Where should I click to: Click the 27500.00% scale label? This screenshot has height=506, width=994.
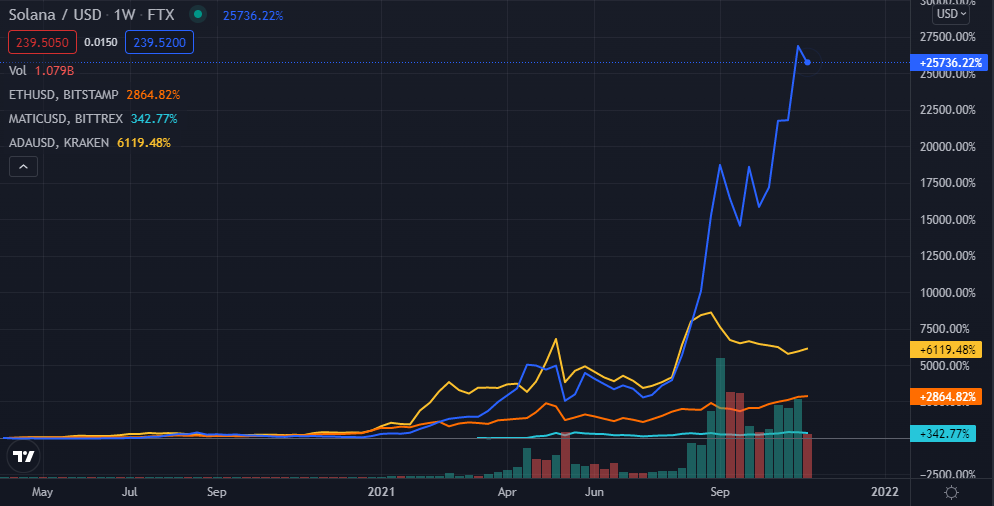pyautogui.click(x=948, y=37)
